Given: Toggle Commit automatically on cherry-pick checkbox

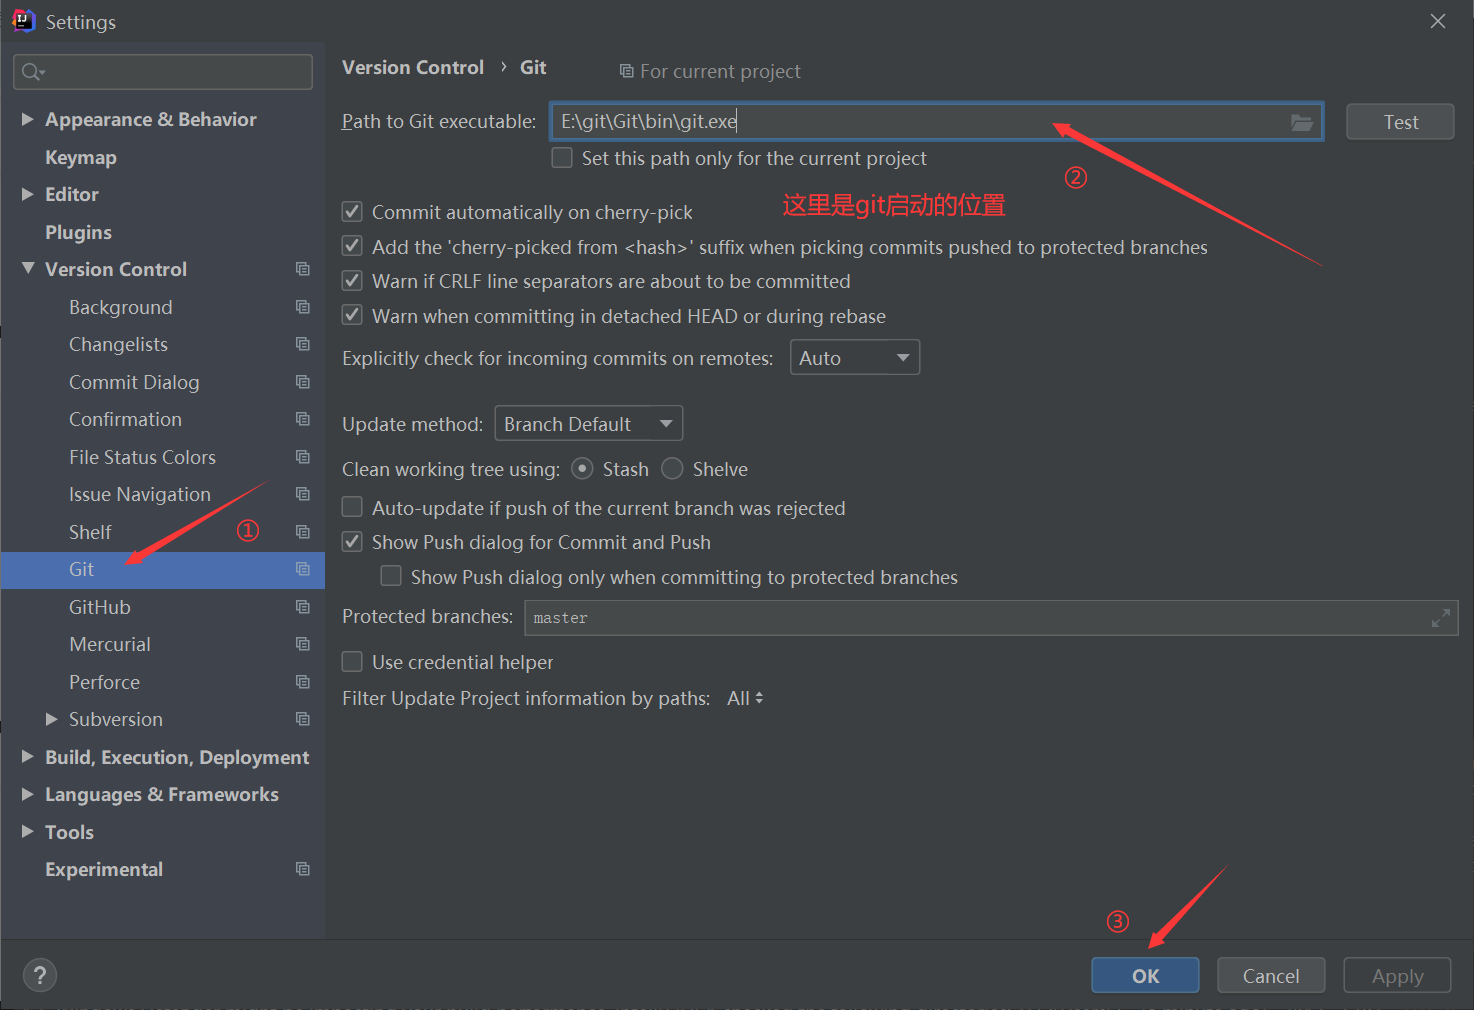Looking at the screenshot, I should click(352, 212).
